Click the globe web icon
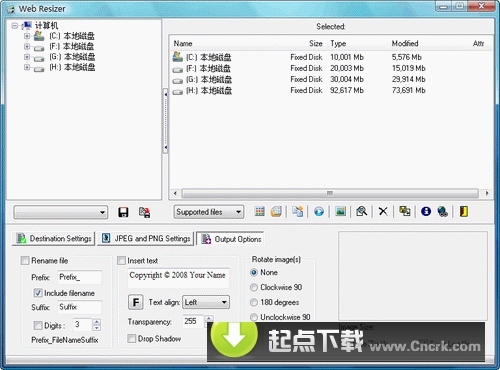This screenshot has width=500, height=370. 443,211
